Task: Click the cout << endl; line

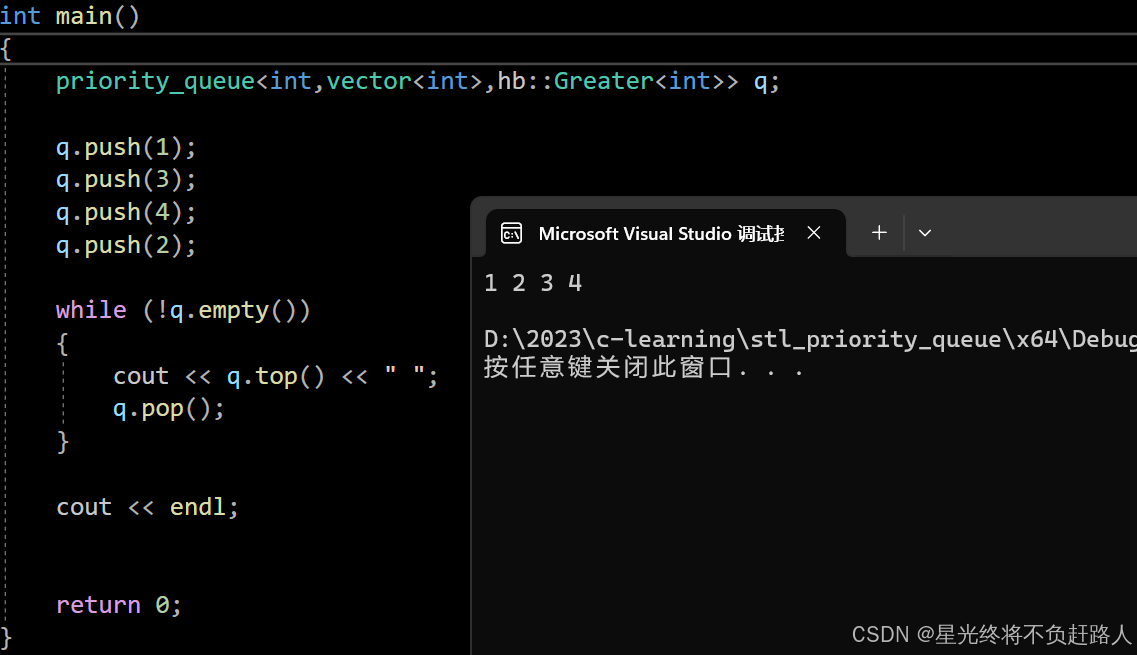Action: point(147,507)
